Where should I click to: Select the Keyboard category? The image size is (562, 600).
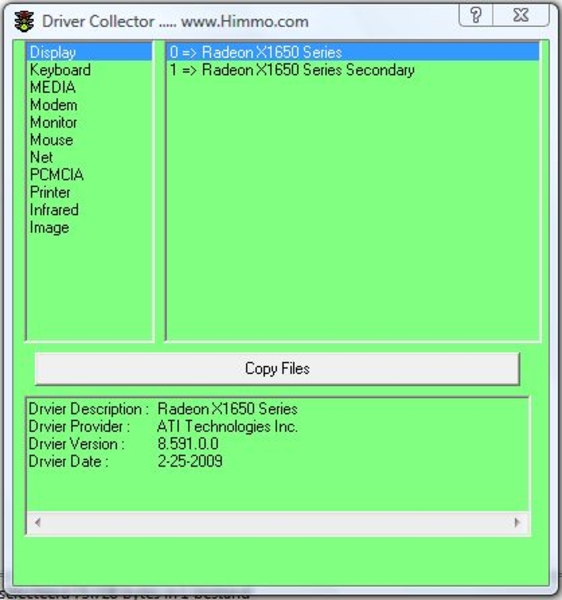click(60, 70)
